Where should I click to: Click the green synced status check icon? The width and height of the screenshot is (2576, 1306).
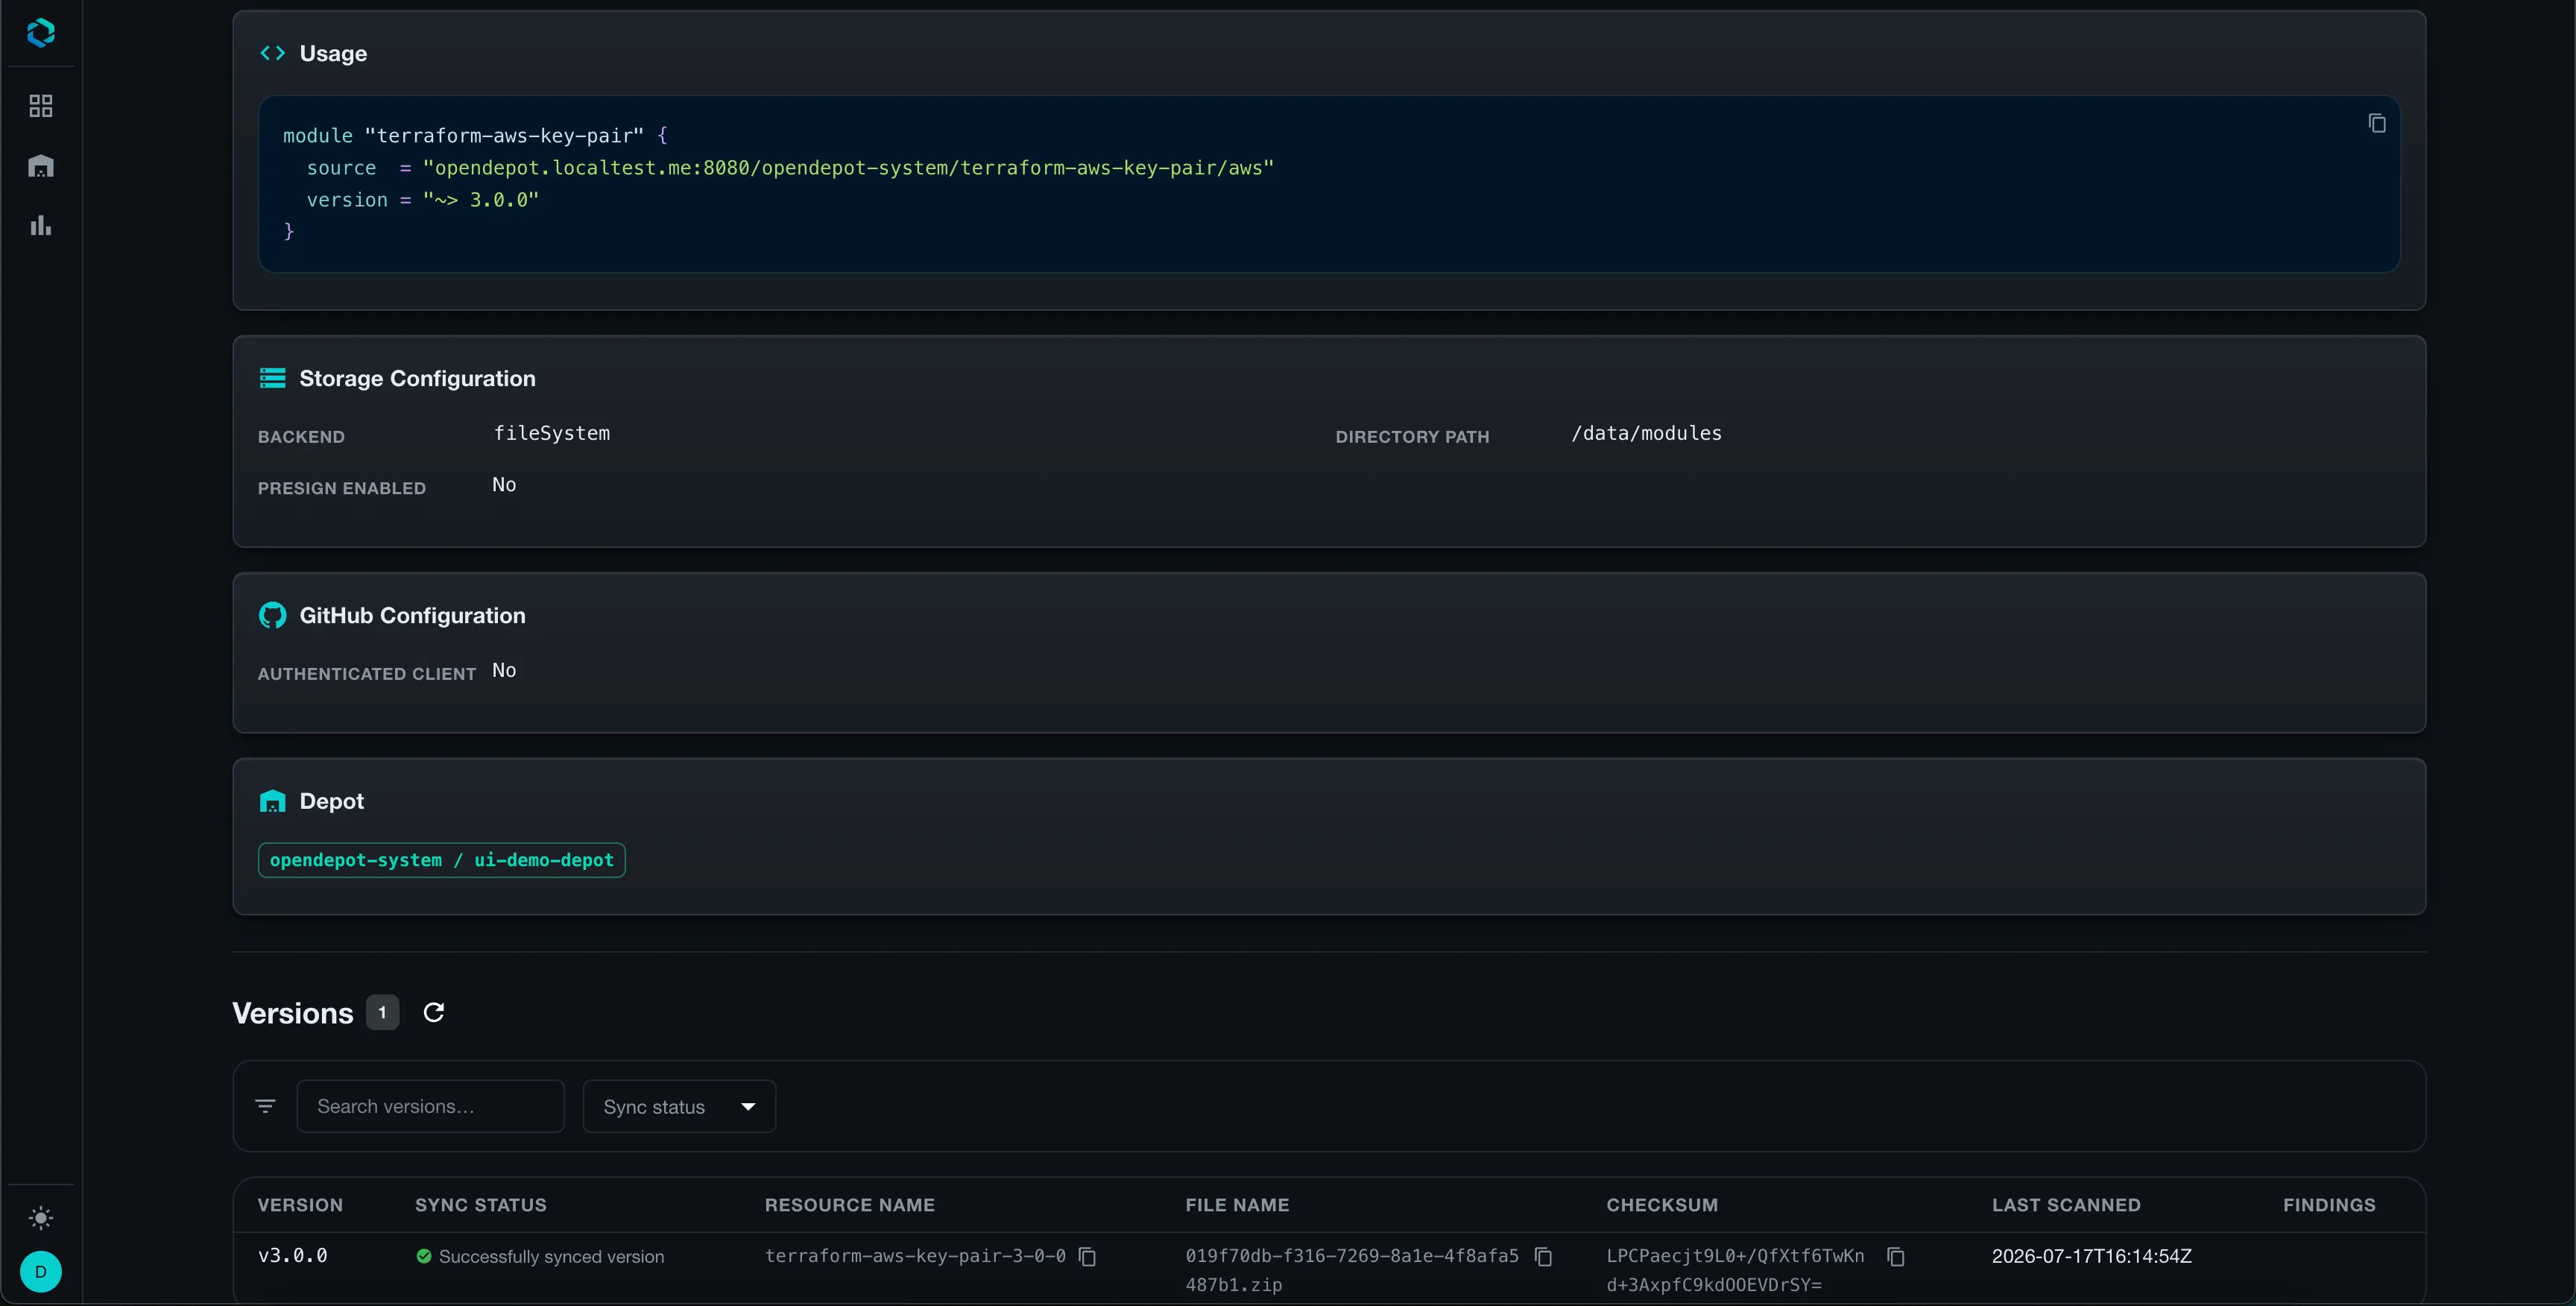point(424,1257)
